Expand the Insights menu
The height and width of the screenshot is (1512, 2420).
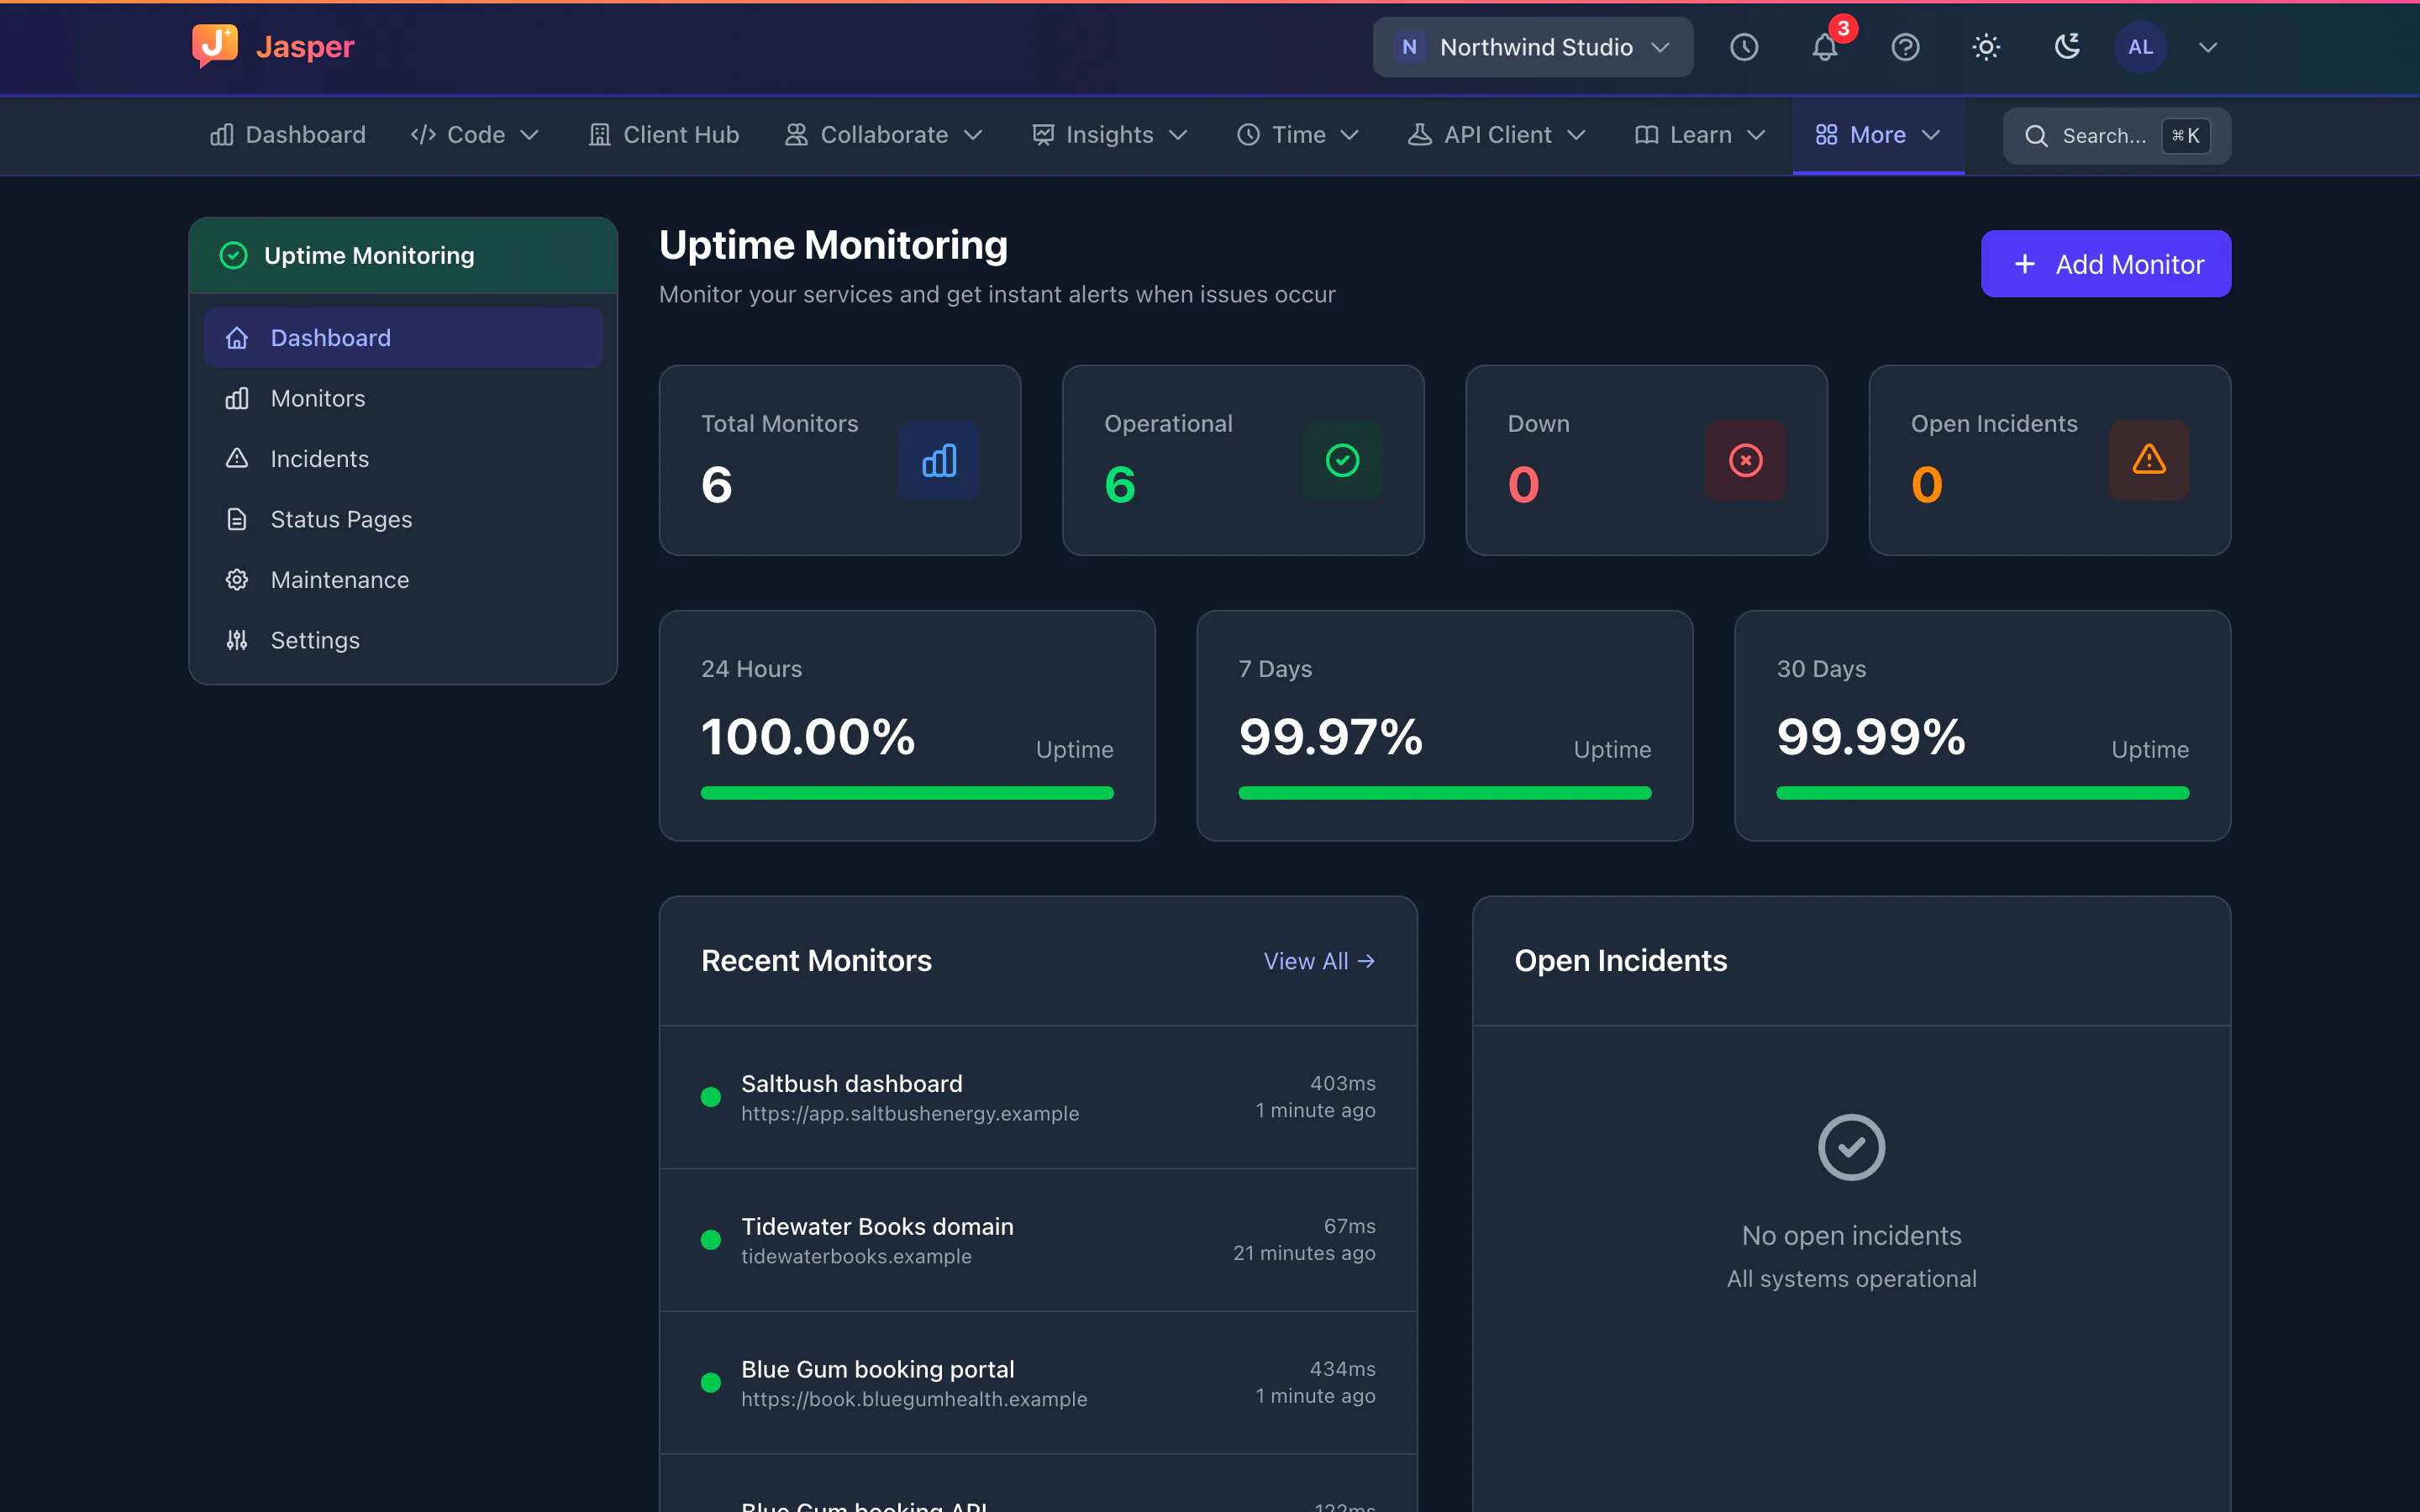pyautogui.click(x=1110, y=135)
